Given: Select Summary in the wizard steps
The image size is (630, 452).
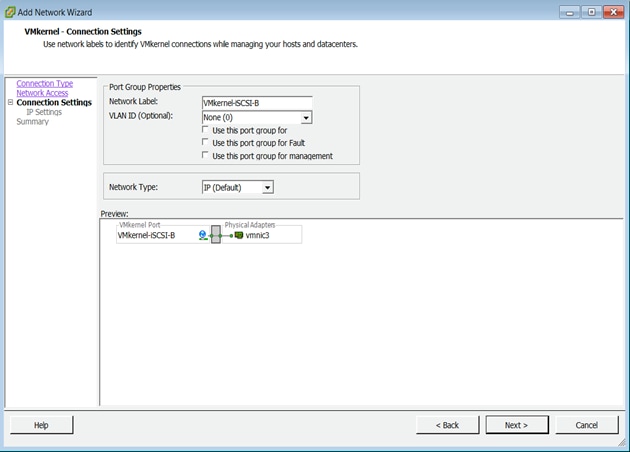Looking at the screenshot, I should 33,122.
